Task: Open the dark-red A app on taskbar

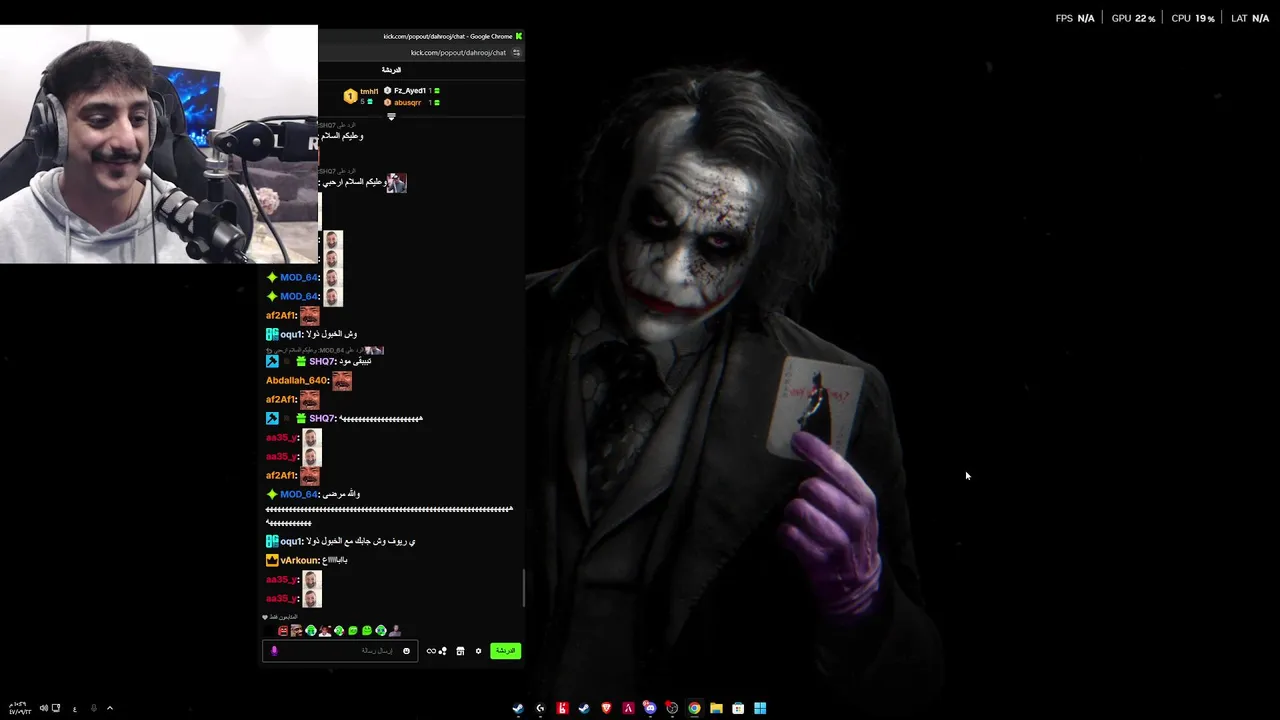Action: 628,708
